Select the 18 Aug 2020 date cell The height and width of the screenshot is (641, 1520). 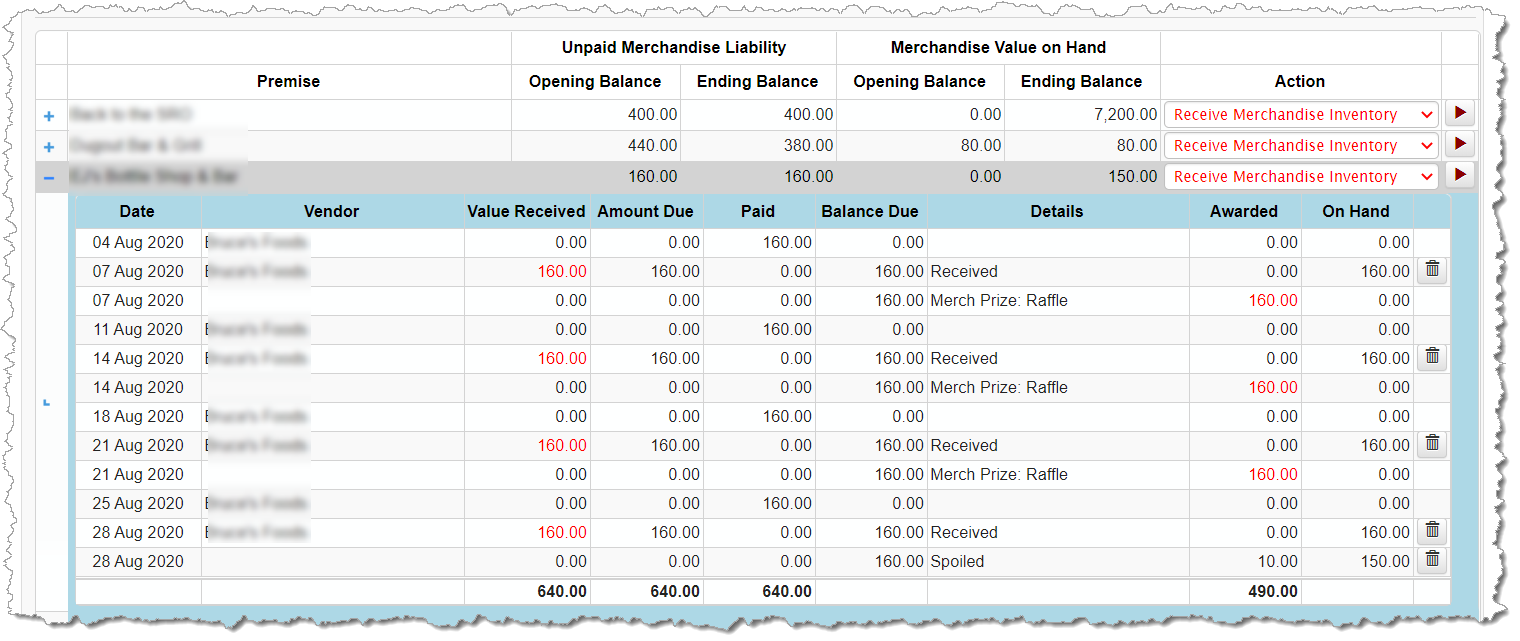[x=138, y=416]
